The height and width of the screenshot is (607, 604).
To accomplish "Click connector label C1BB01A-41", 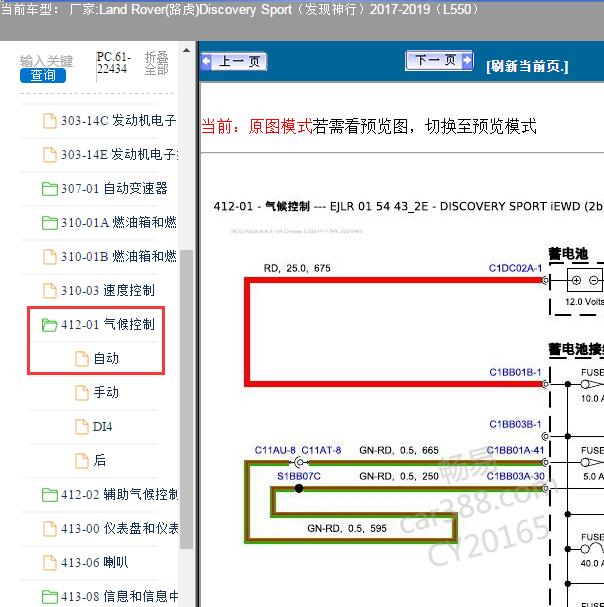I will coord(515,450).
